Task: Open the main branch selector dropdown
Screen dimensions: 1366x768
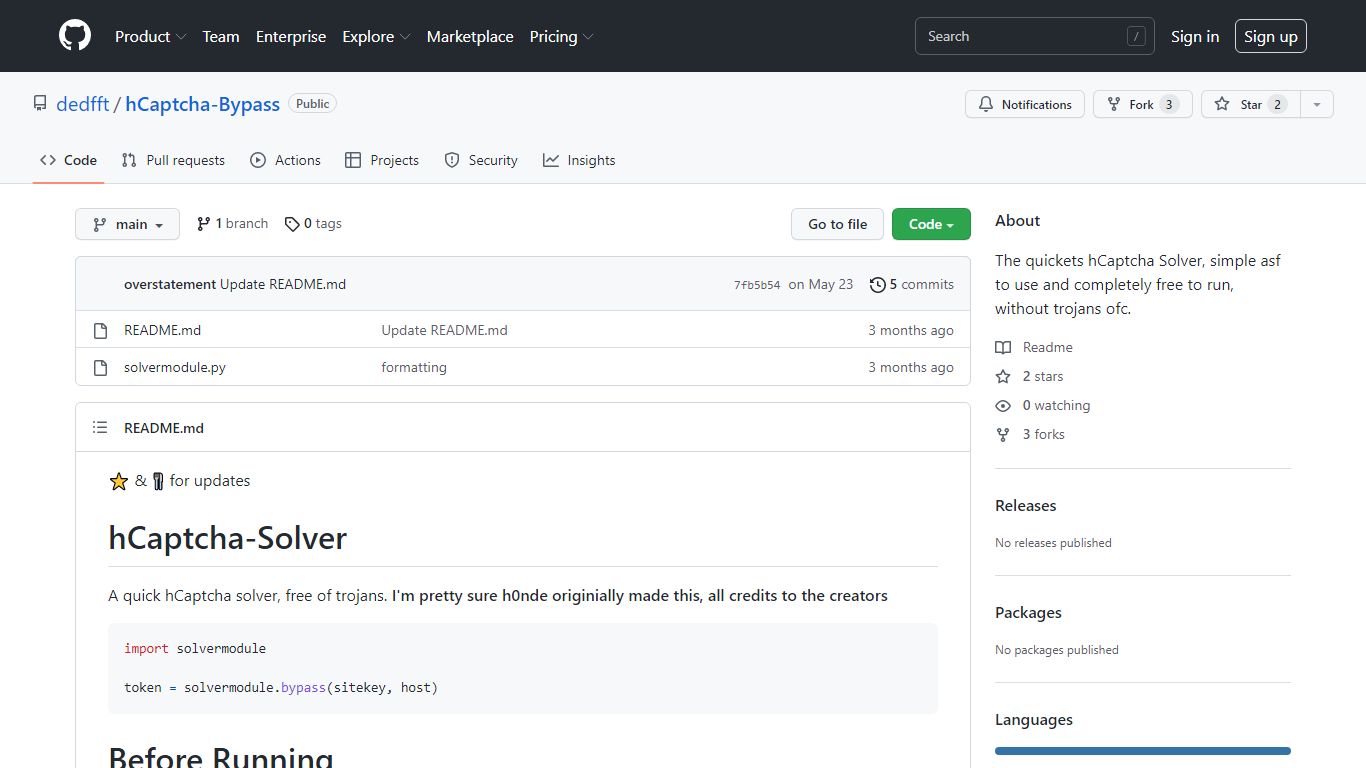Action: click(127, 224)
